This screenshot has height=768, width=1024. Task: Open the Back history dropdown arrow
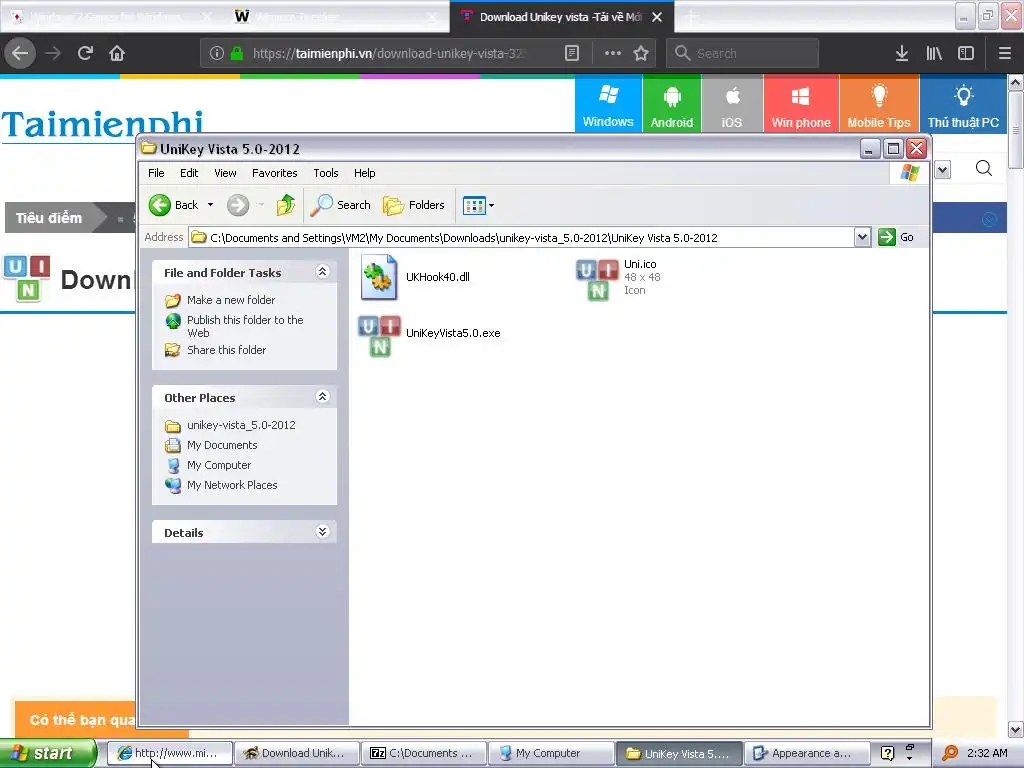[x=210, y=205]
